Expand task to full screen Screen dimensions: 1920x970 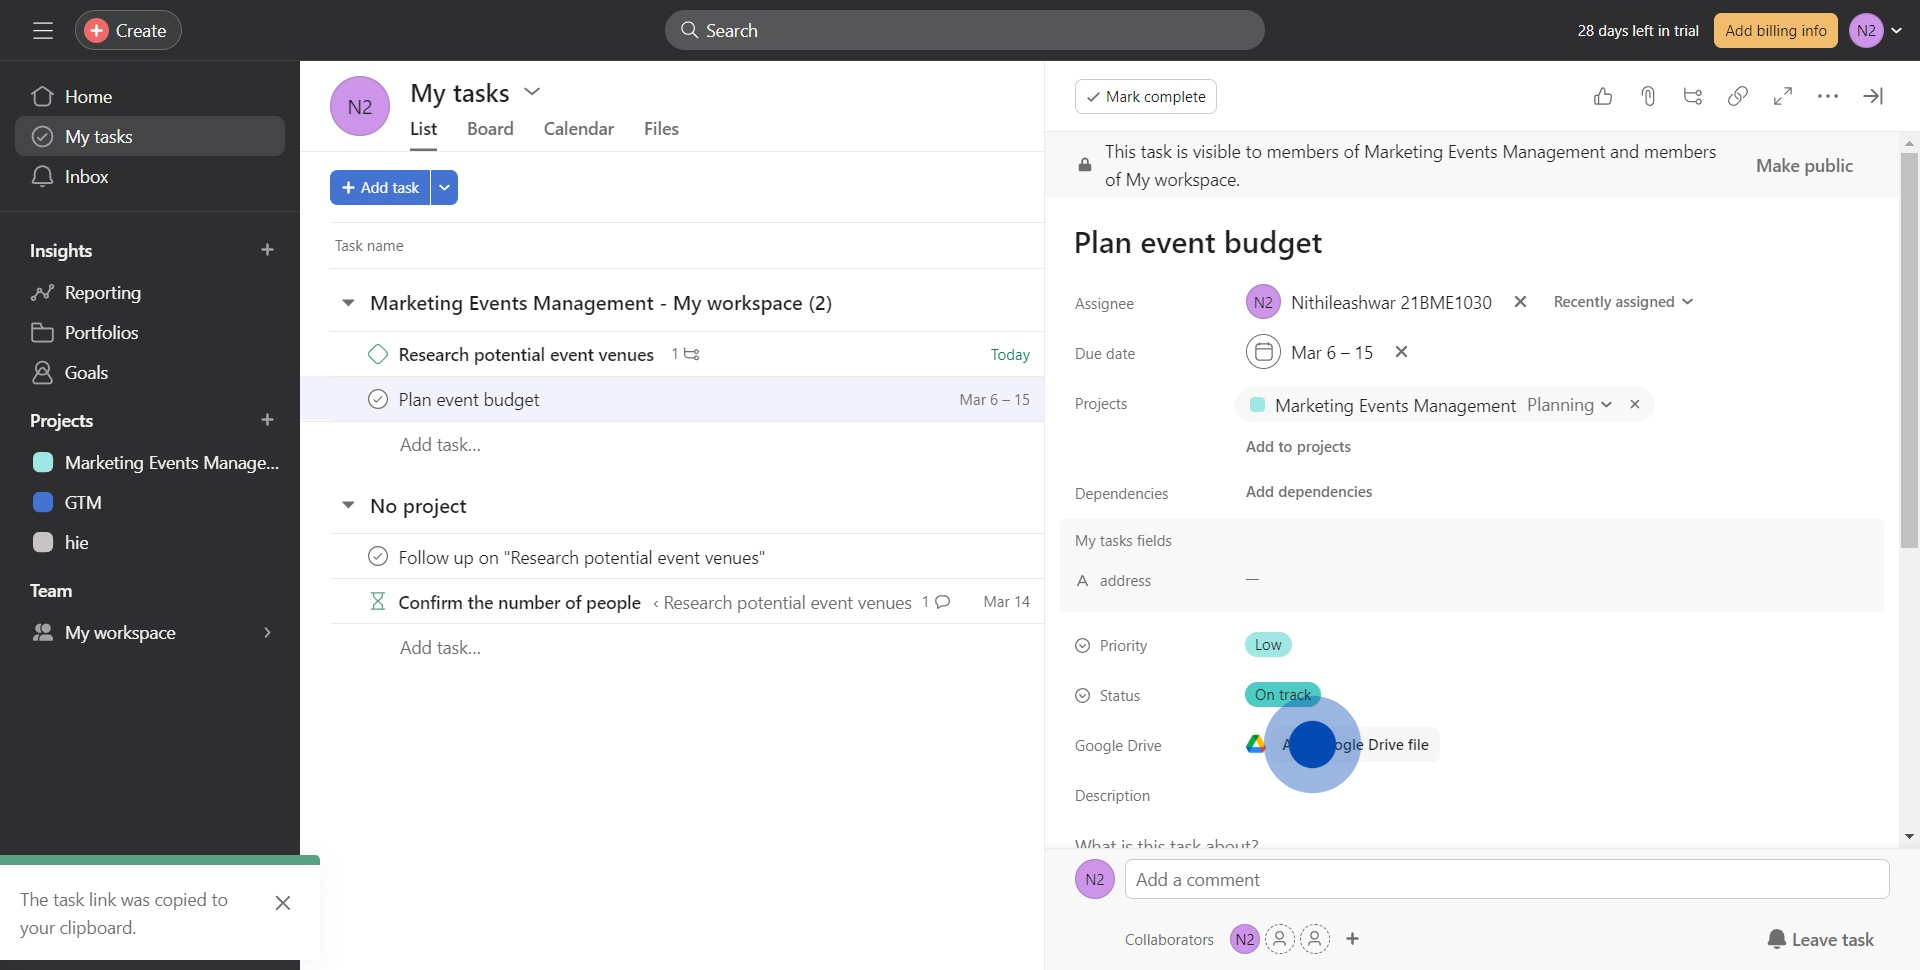[x=1783, y=96]
